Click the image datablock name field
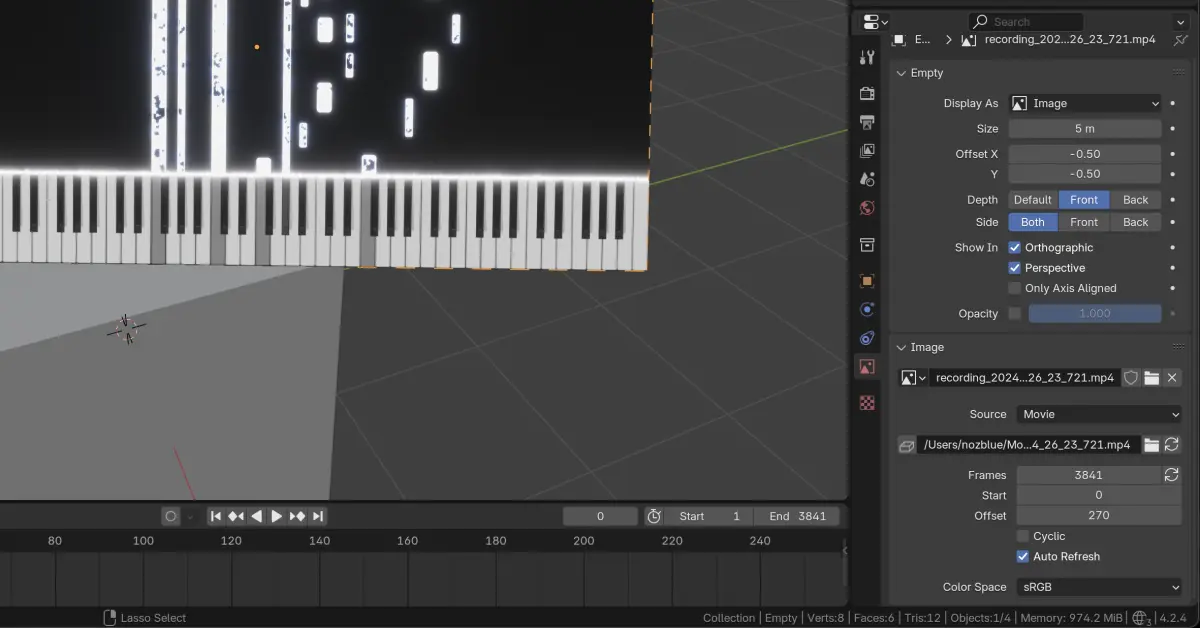This screenshot has height=628, width=1200. 1025,378
